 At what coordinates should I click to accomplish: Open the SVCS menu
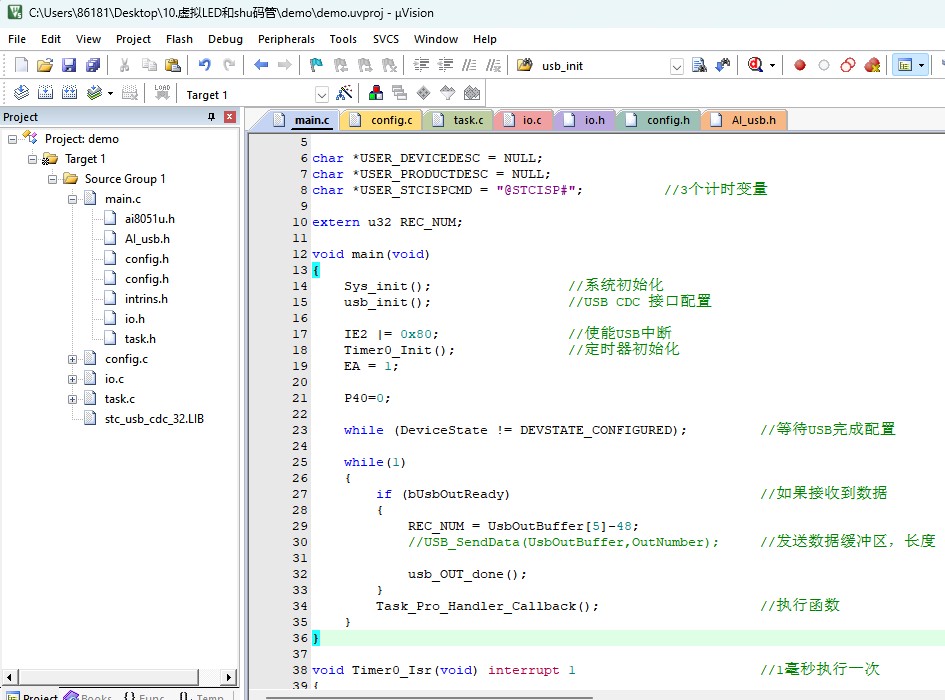(386, 39)
